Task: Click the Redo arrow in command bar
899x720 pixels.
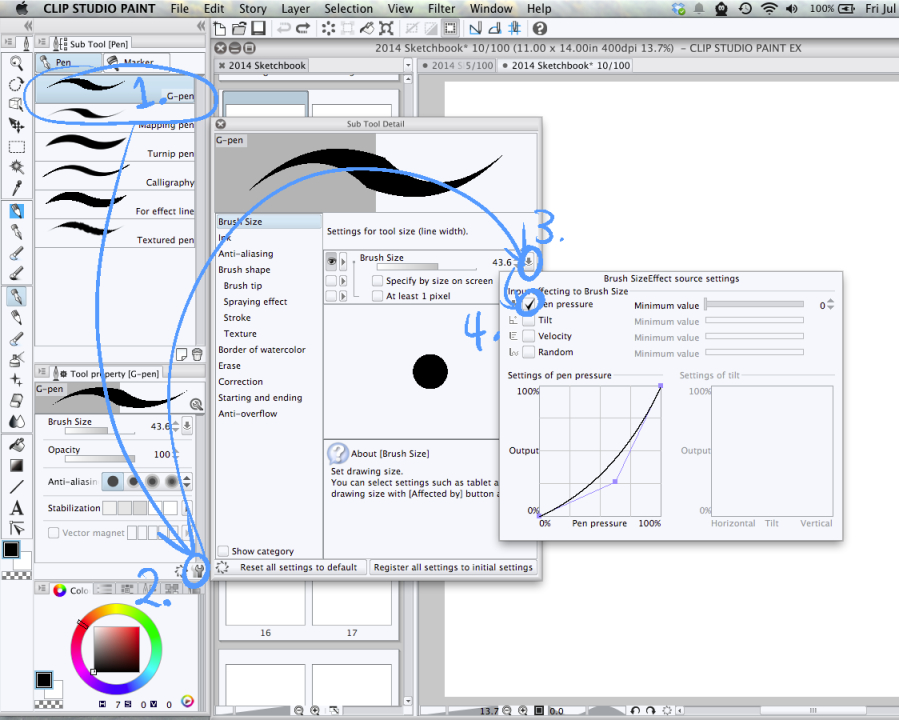Action: click(x=302, y=28)
